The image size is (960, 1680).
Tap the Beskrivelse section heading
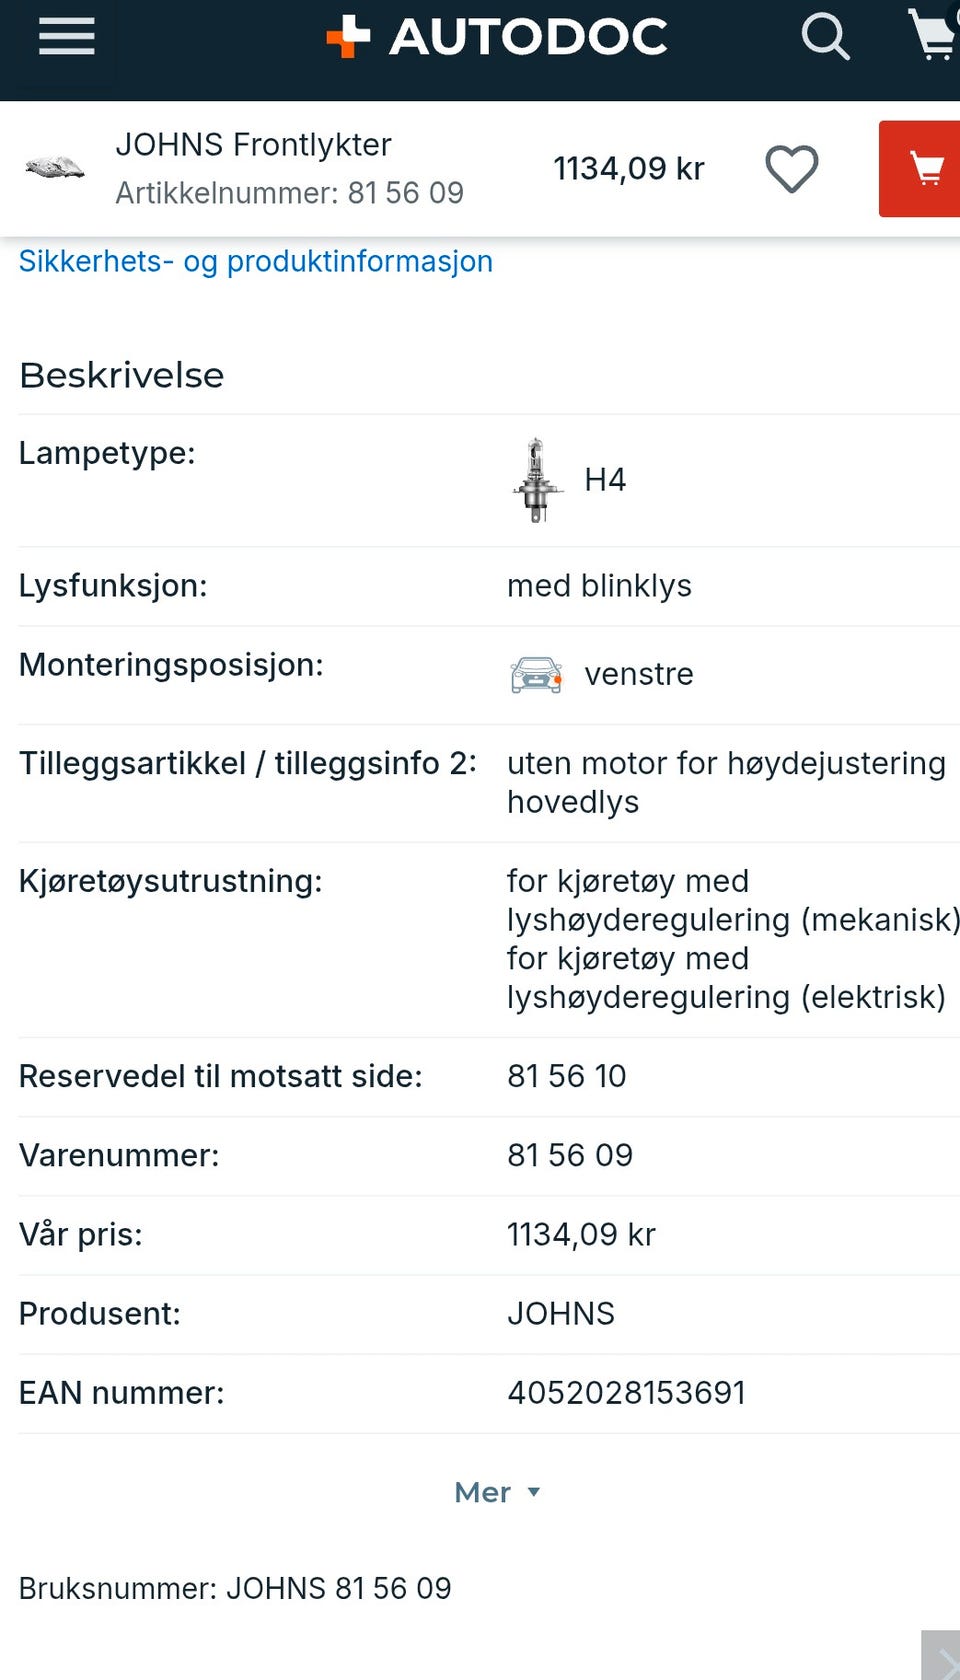pyautogui.click(x=122, y=375)
